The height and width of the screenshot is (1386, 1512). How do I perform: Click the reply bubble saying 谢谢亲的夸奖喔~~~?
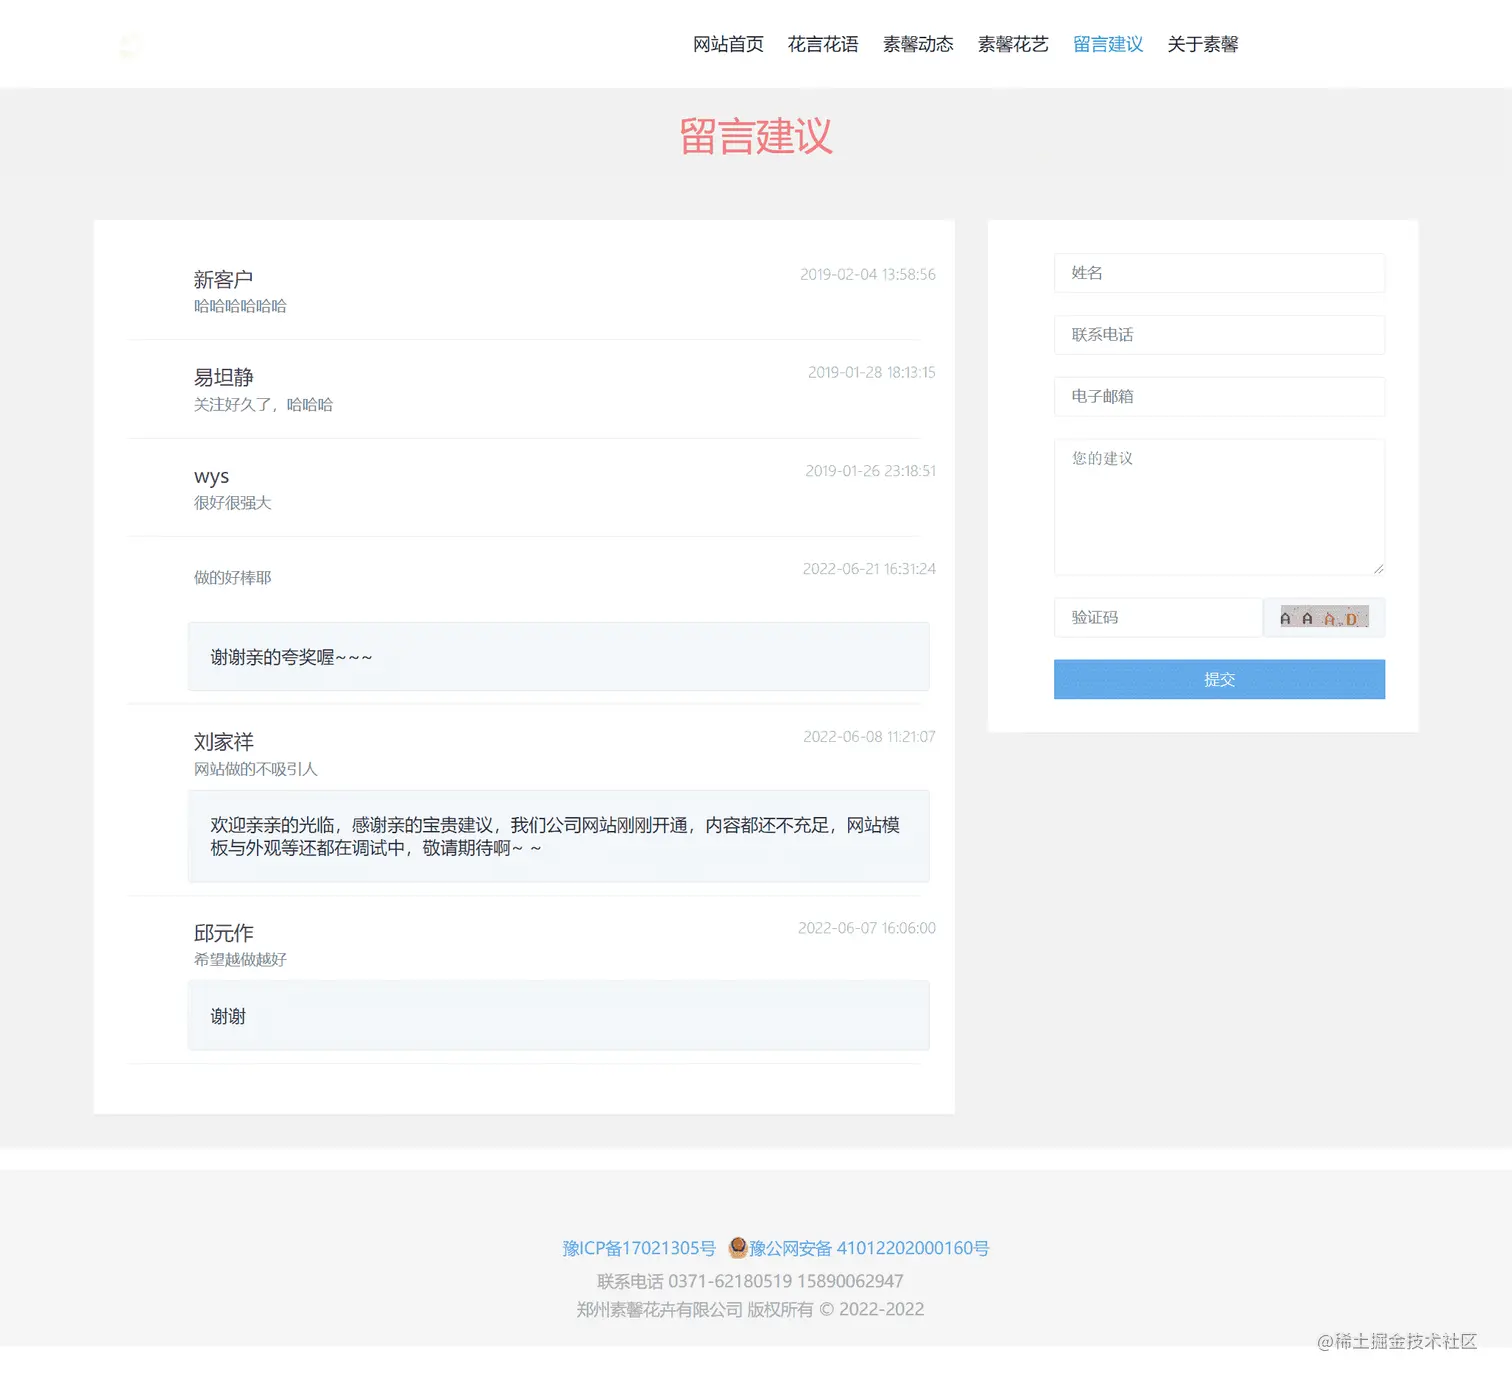coord(557,656)
